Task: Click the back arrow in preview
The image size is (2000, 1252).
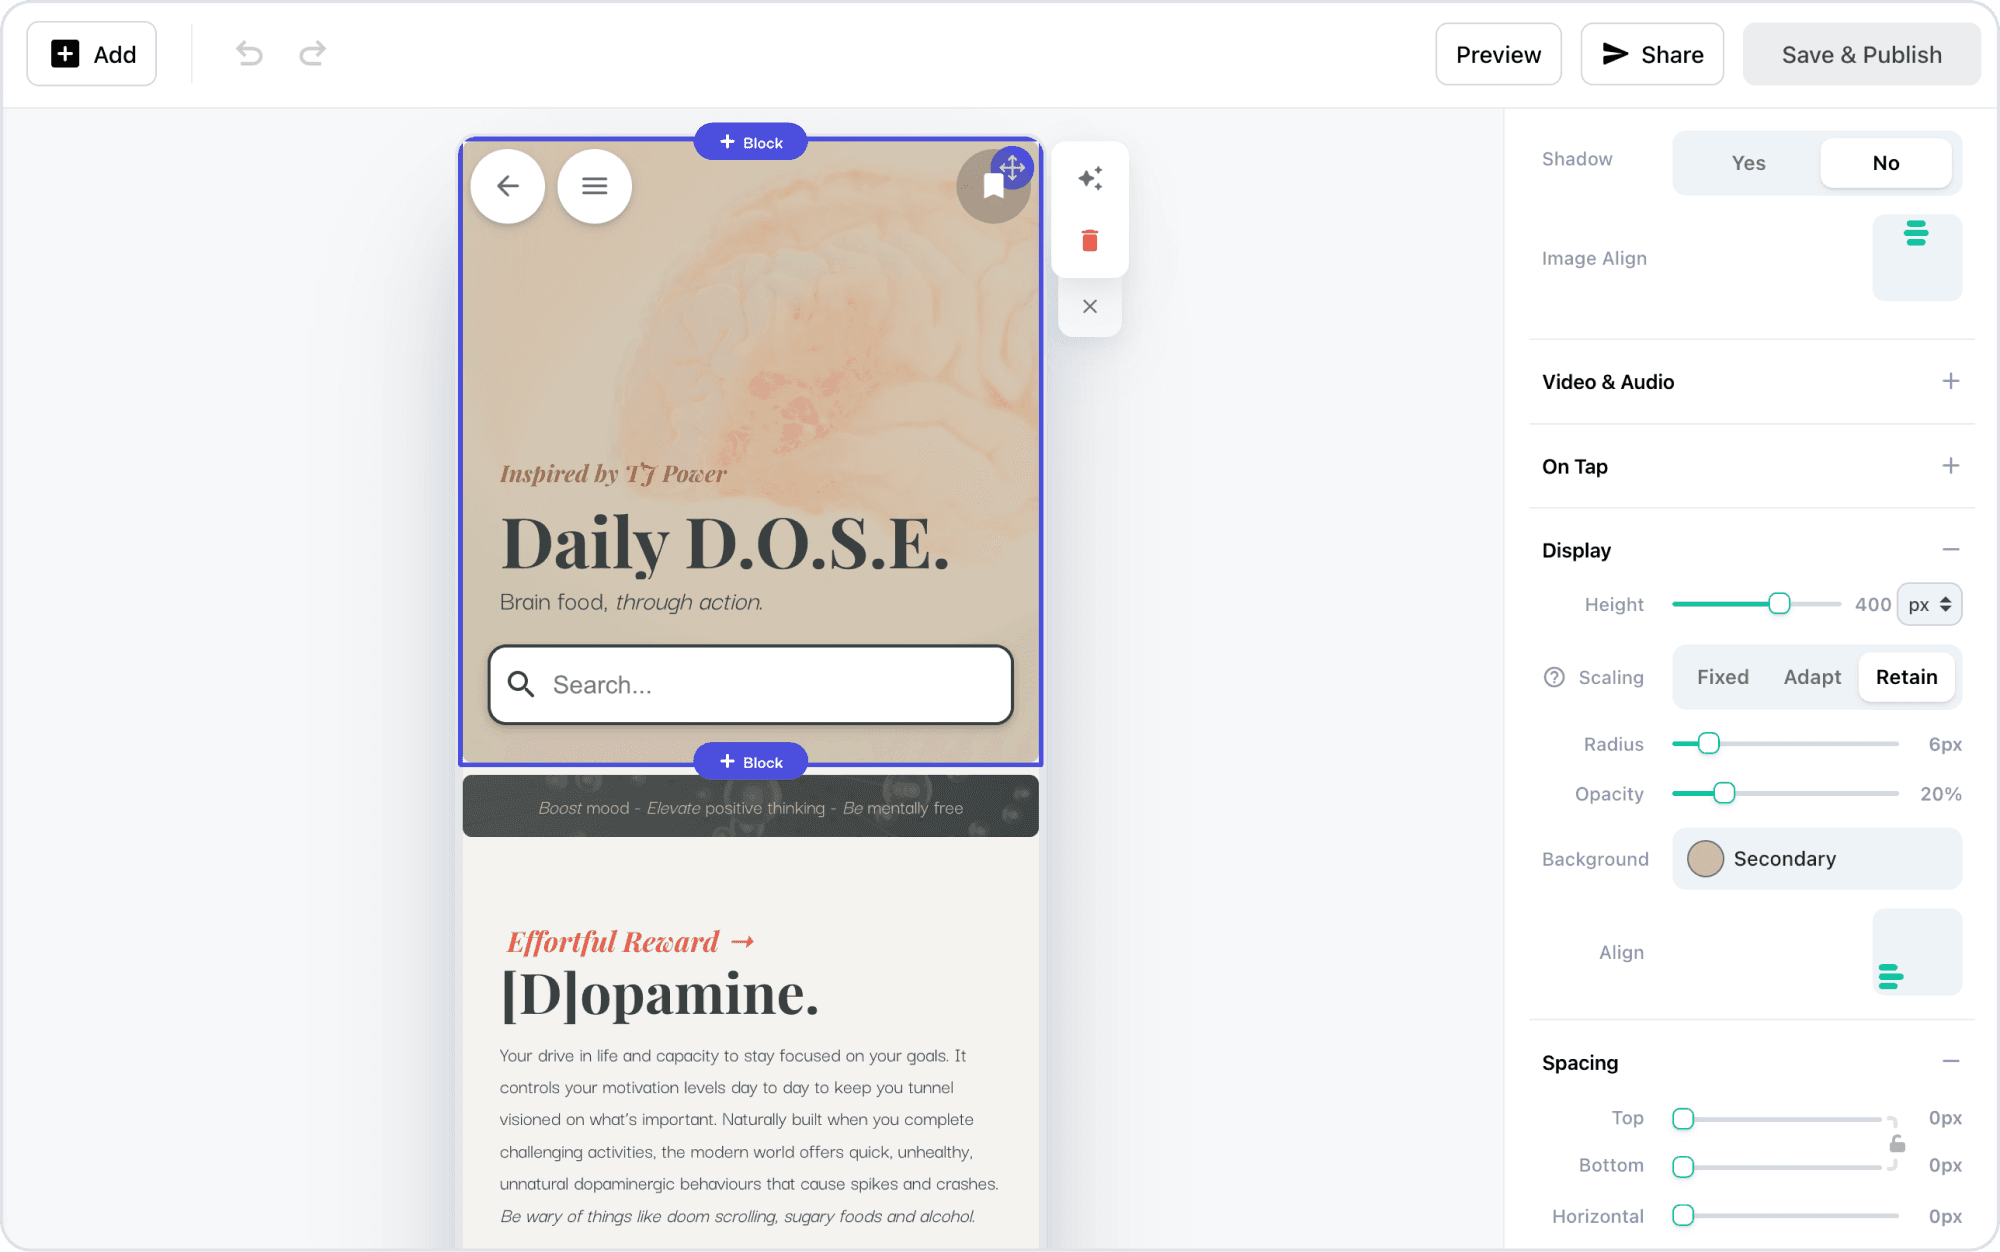Action: [x=508, y=186]
